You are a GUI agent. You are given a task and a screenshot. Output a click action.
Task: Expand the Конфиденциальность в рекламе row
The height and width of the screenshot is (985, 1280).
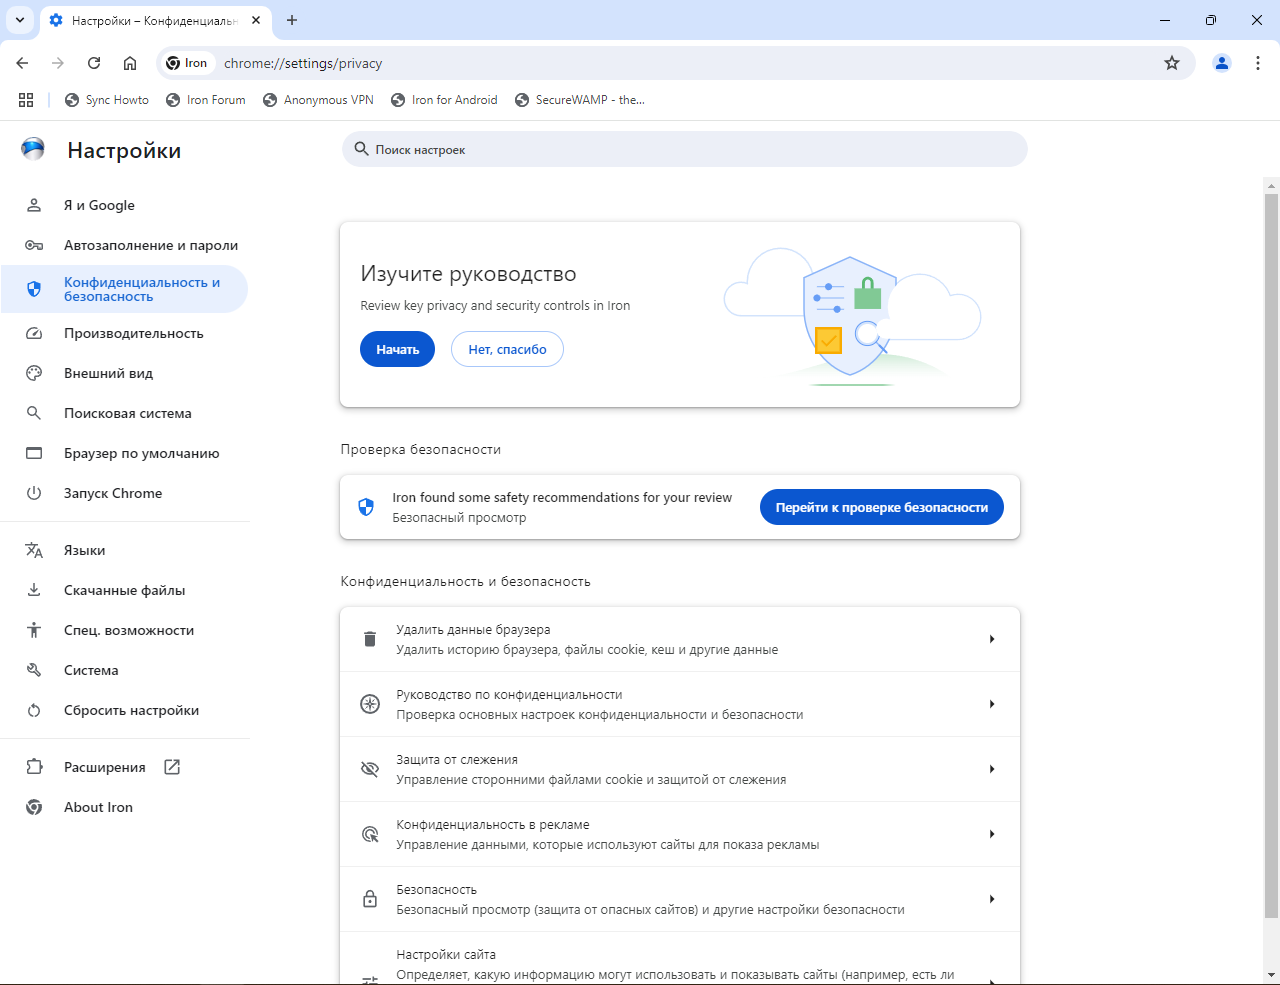[x=680, y=834]
